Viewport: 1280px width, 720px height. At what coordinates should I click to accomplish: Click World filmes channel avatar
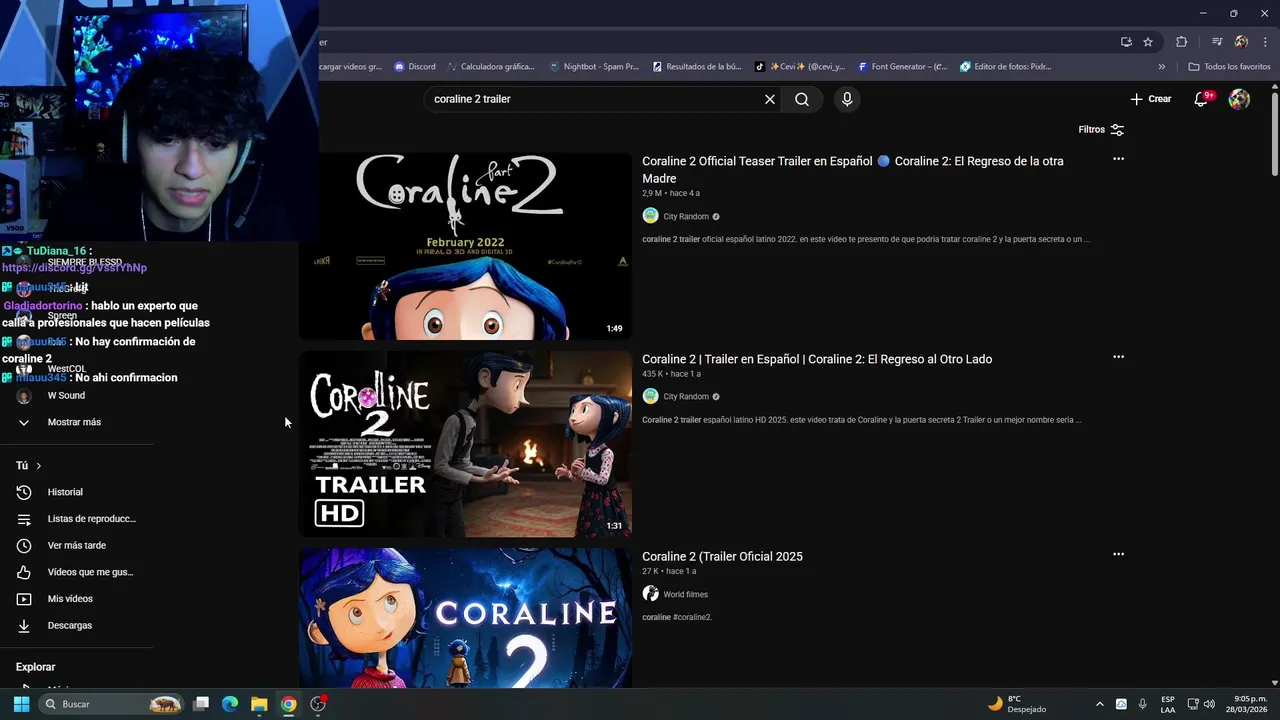click(x=650, y=594)
